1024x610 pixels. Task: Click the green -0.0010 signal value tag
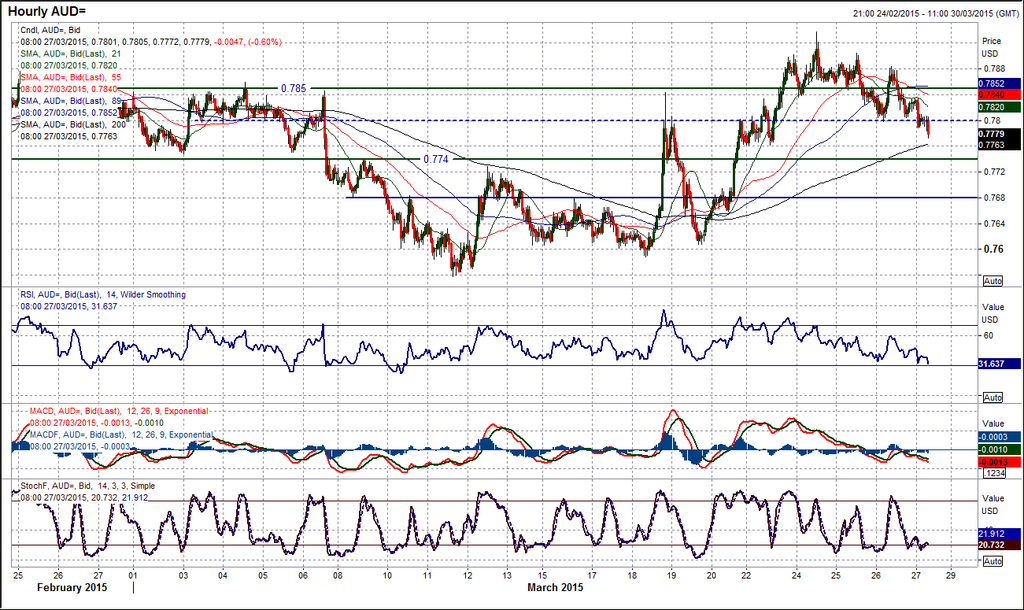point(999,449)
